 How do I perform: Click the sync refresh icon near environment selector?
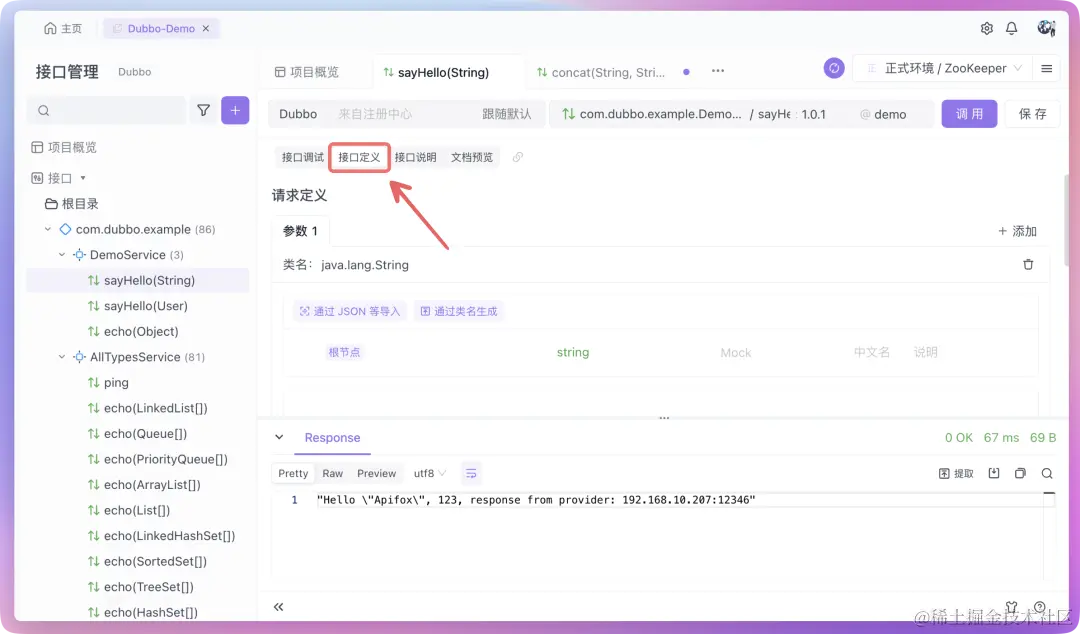[834, 68]
